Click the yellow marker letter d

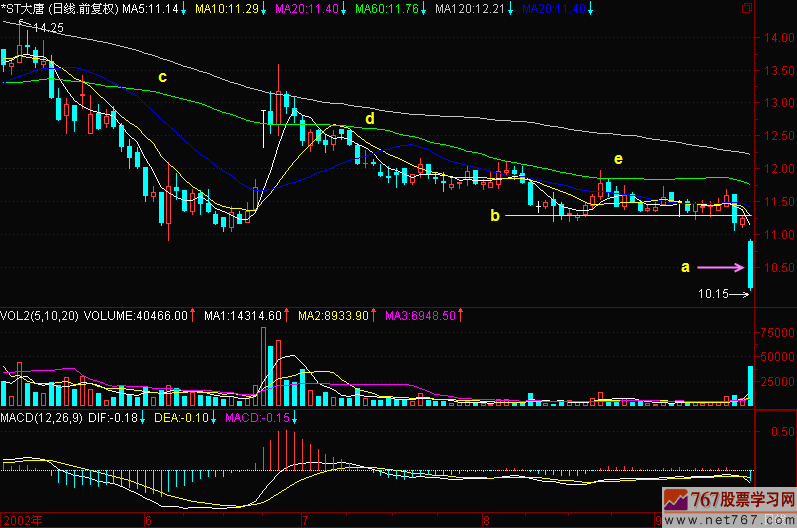pyautogui.click(x=369, y=118)
